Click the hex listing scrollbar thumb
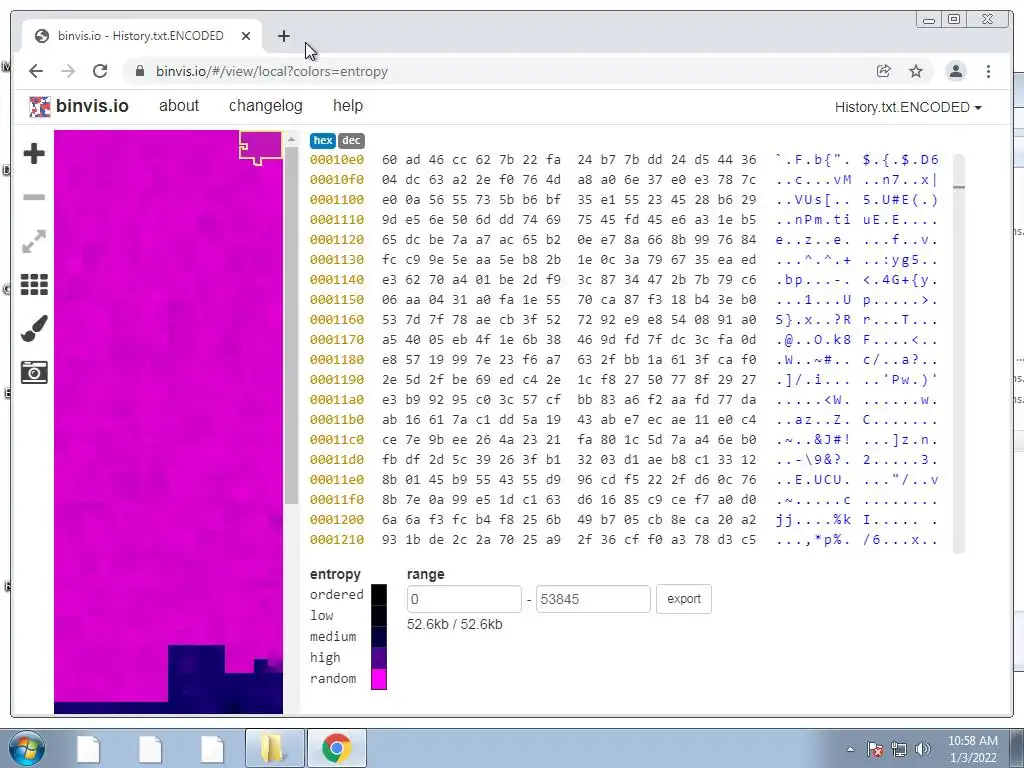1024x768 pixels. point(959,187)
